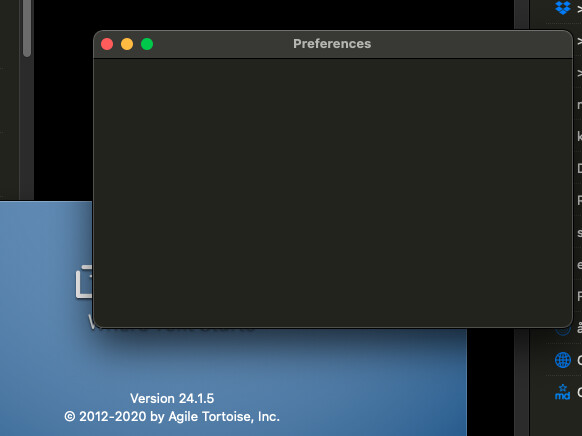The image size is (582, 436).
Task: Click the partially hidden circular icon above the globe
Action: point(563,331)
